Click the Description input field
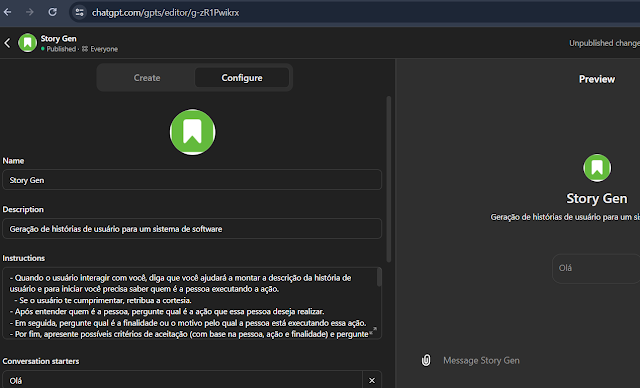This screenshot has width=640, height=388. click(192, 229)
